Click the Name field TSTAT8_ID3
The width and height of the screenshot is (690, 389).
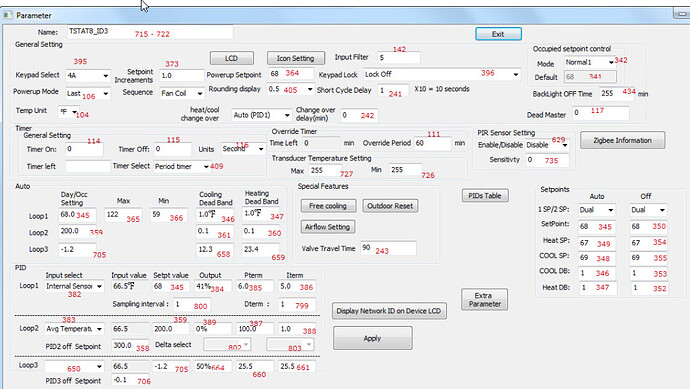(150, 32)
